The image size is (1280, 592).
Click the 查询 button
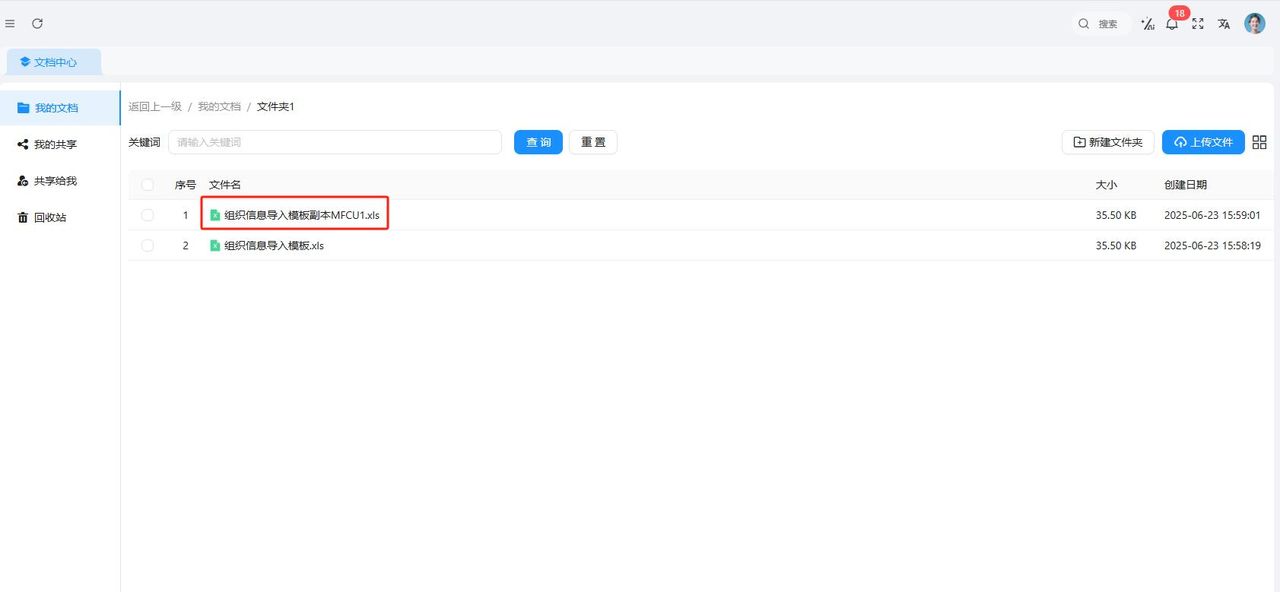(x=538, y=142)
